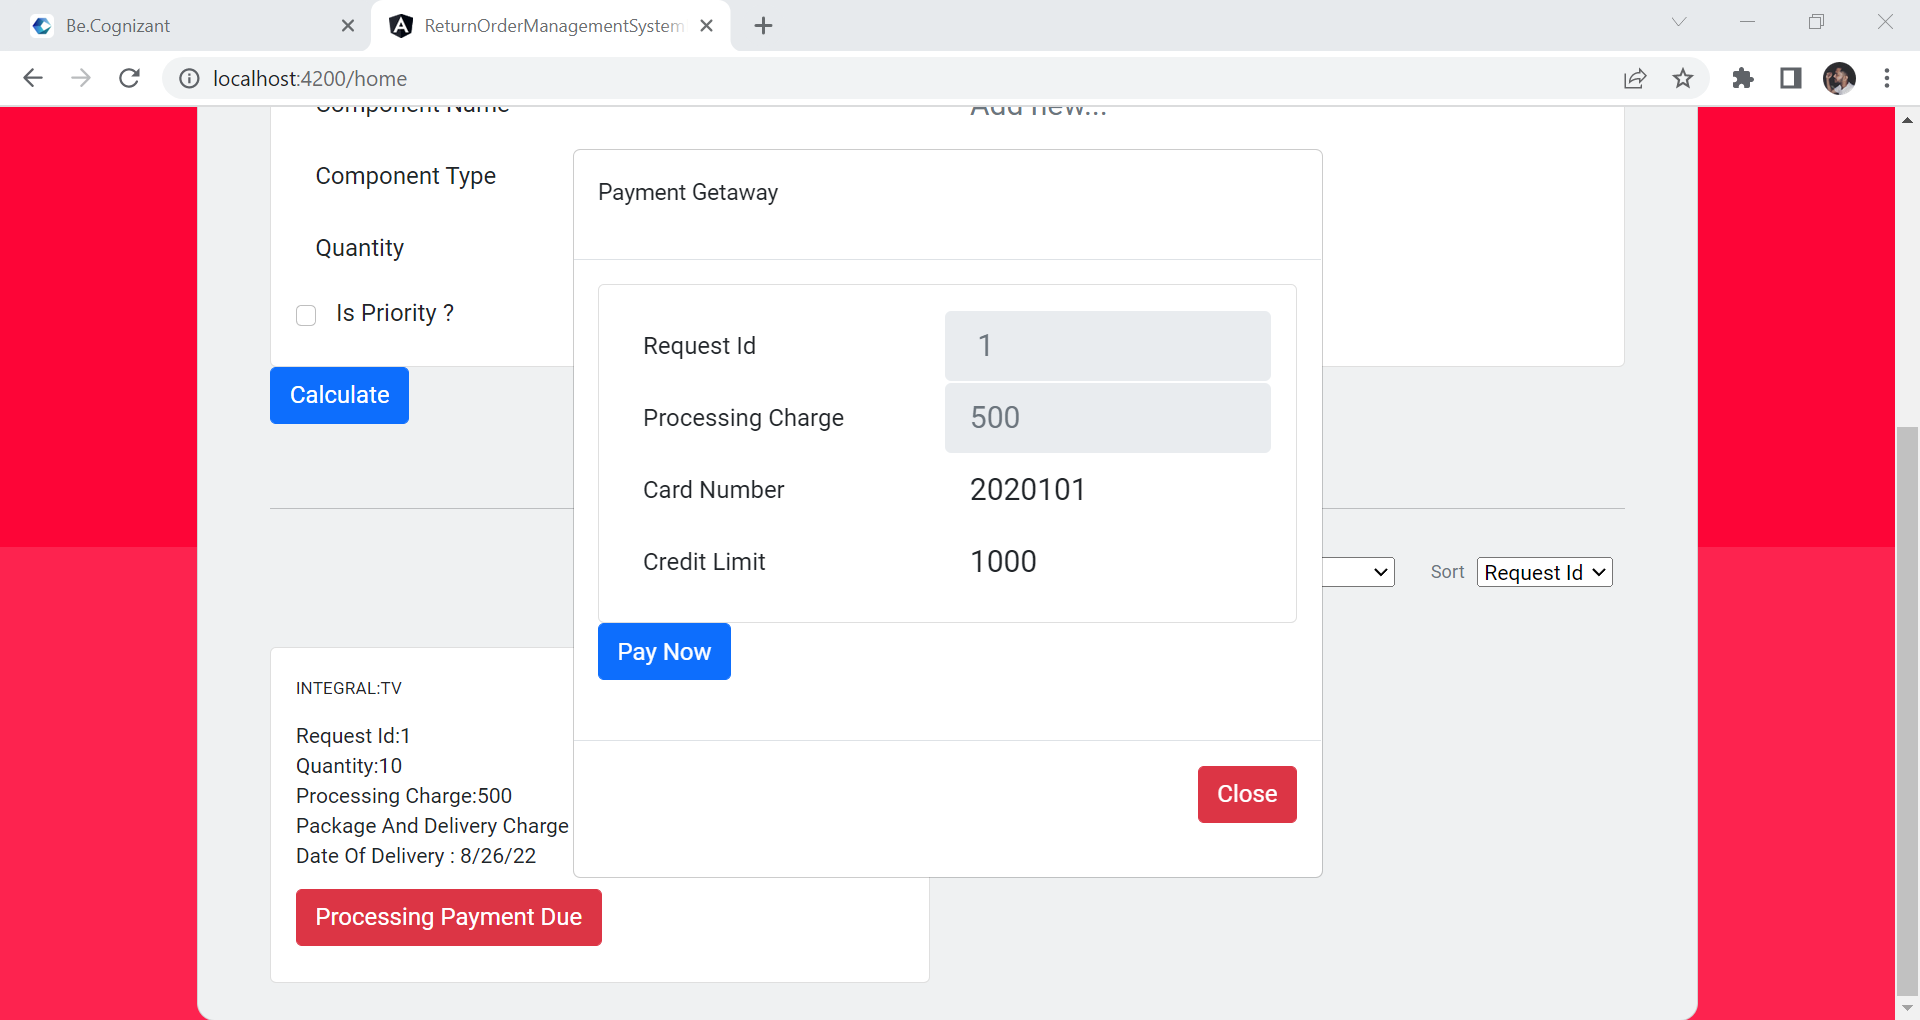Open the filter dropdown left of Sort
Image resolution: width=1920 pixels, height=1020 pixels.
(x=1358, y=572)
